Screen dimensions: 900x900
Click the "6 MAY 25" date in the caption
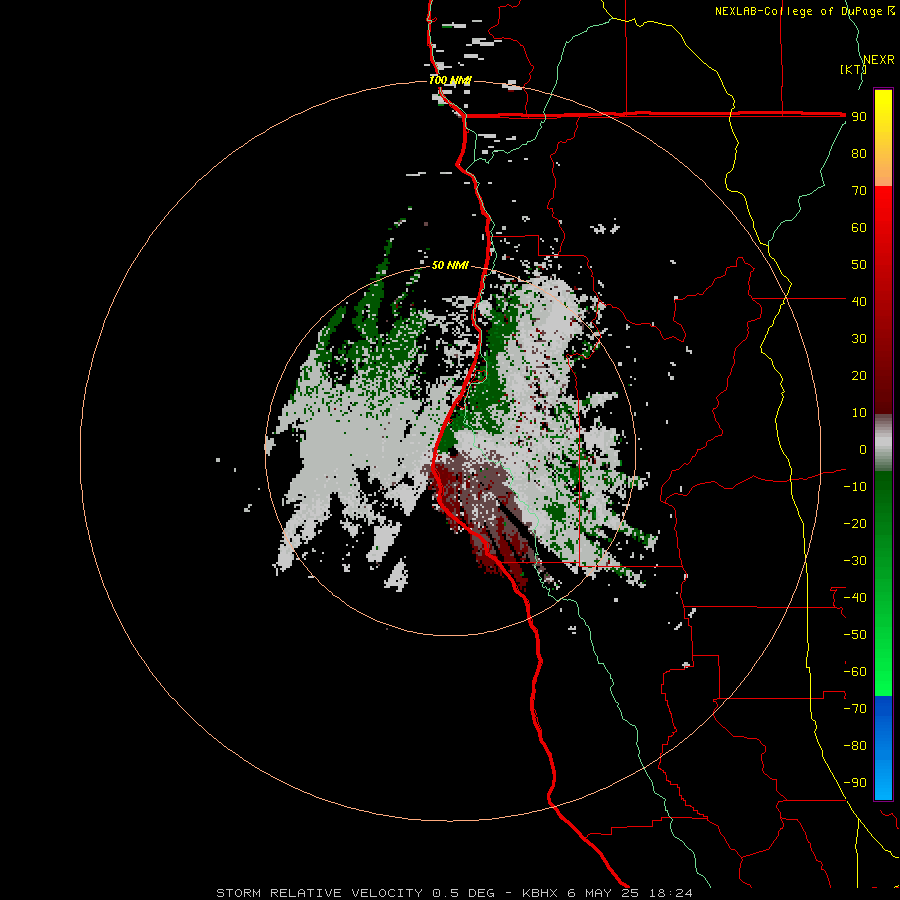click(604, 893)
